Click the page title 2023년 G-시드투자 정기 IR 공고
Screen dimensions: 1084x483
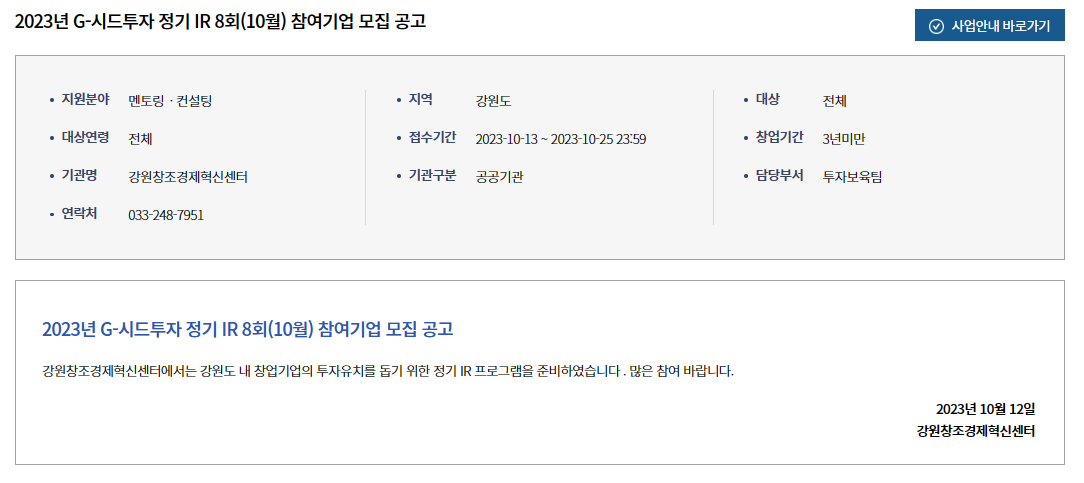[x=221, y=21]
